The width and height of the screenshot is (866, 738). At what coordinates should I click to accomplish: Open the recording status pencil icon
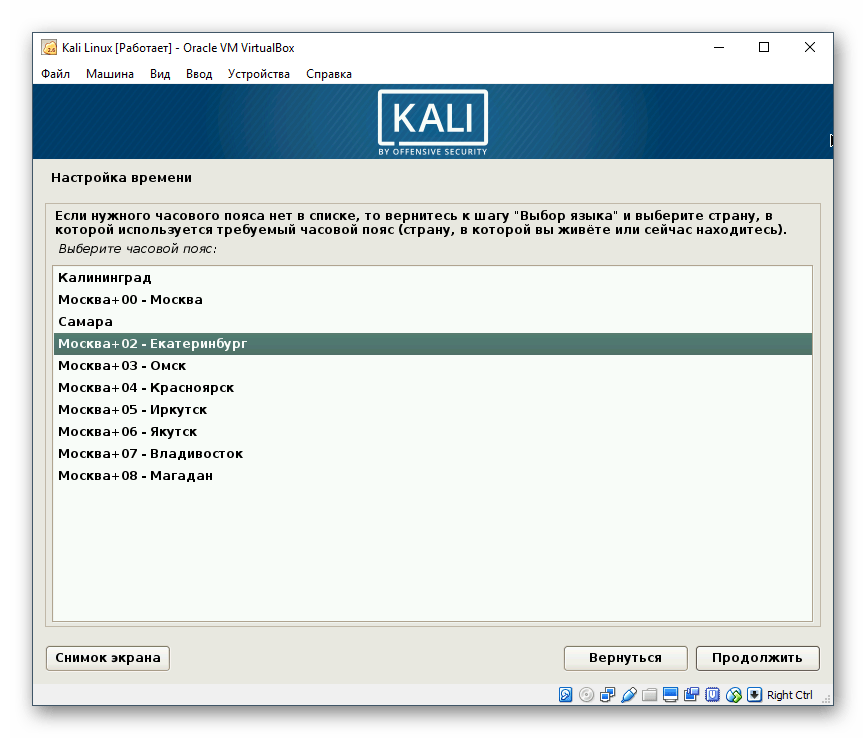tap(627, 695)
